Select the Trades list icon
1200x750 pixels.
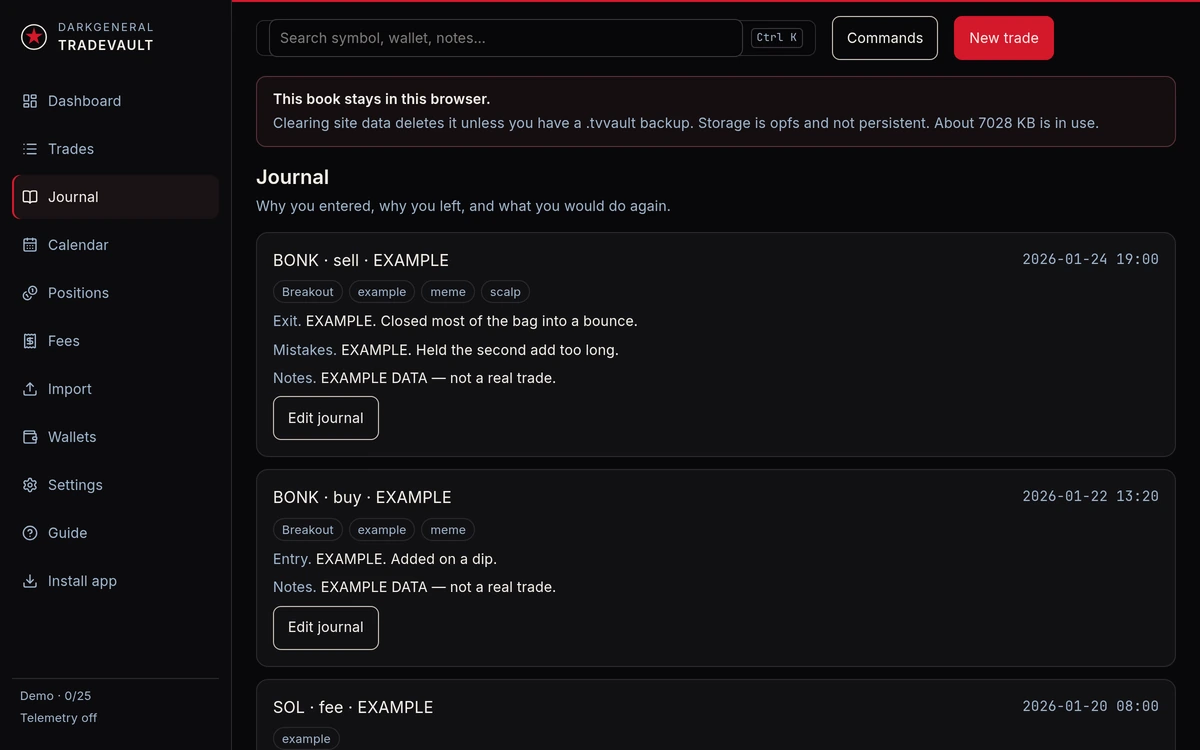pos(30,149)
